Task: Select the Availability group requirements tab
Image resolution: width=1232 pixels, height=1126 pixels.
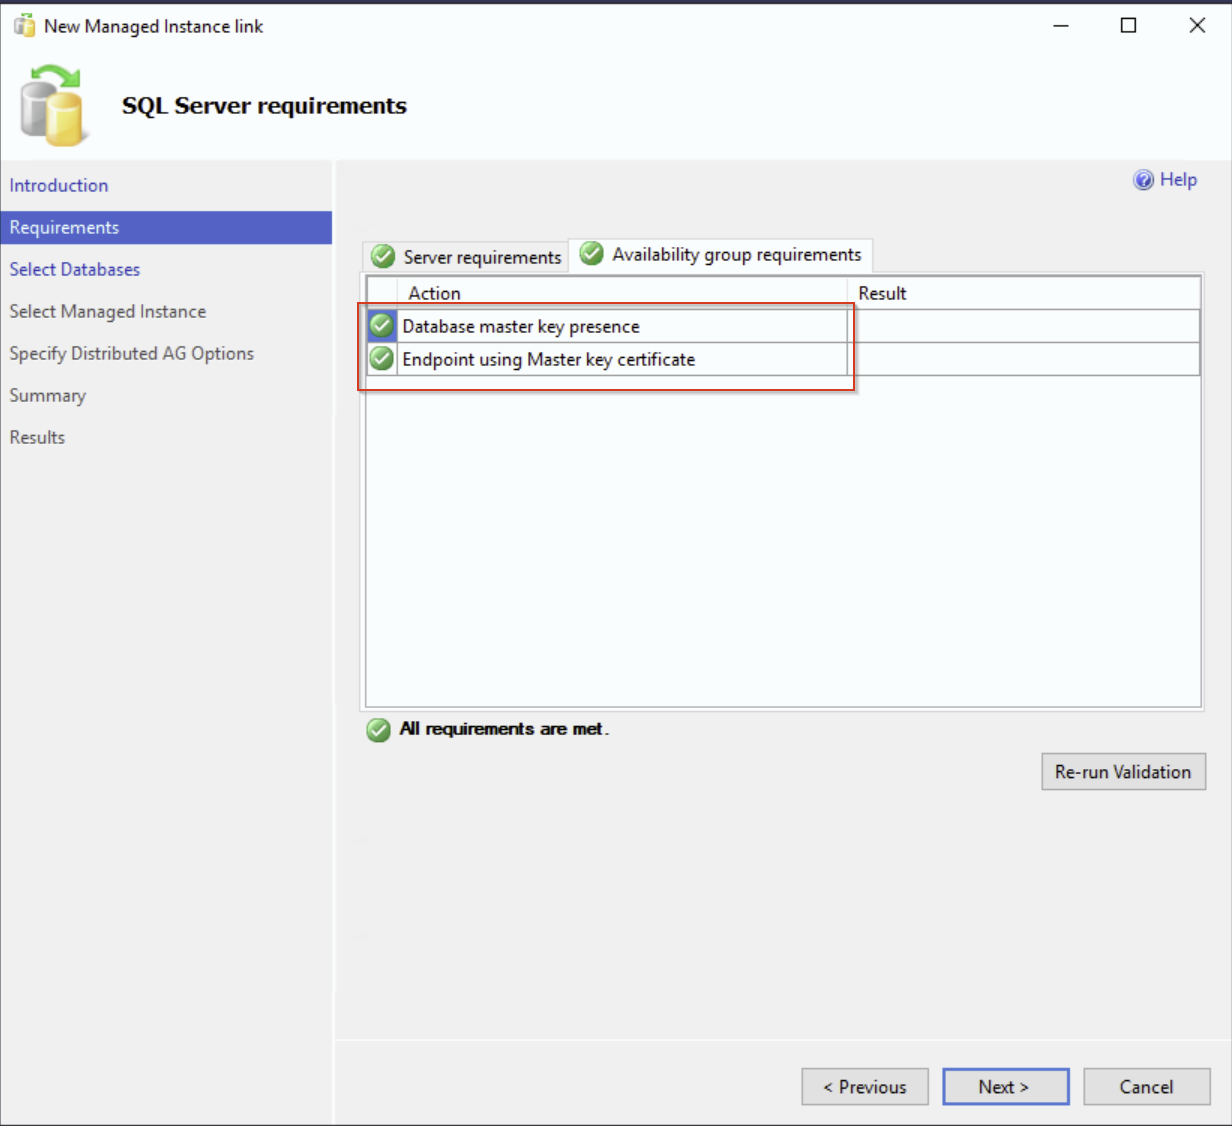Action: tap(720, 254)
